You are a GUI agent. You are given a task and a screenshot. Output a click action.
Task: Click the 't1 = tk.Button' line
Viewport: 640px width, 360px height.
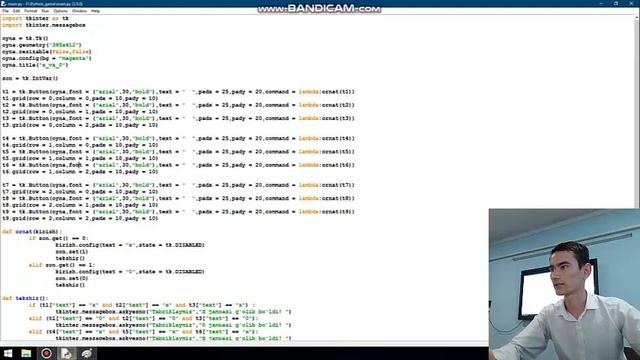[178, 92]
